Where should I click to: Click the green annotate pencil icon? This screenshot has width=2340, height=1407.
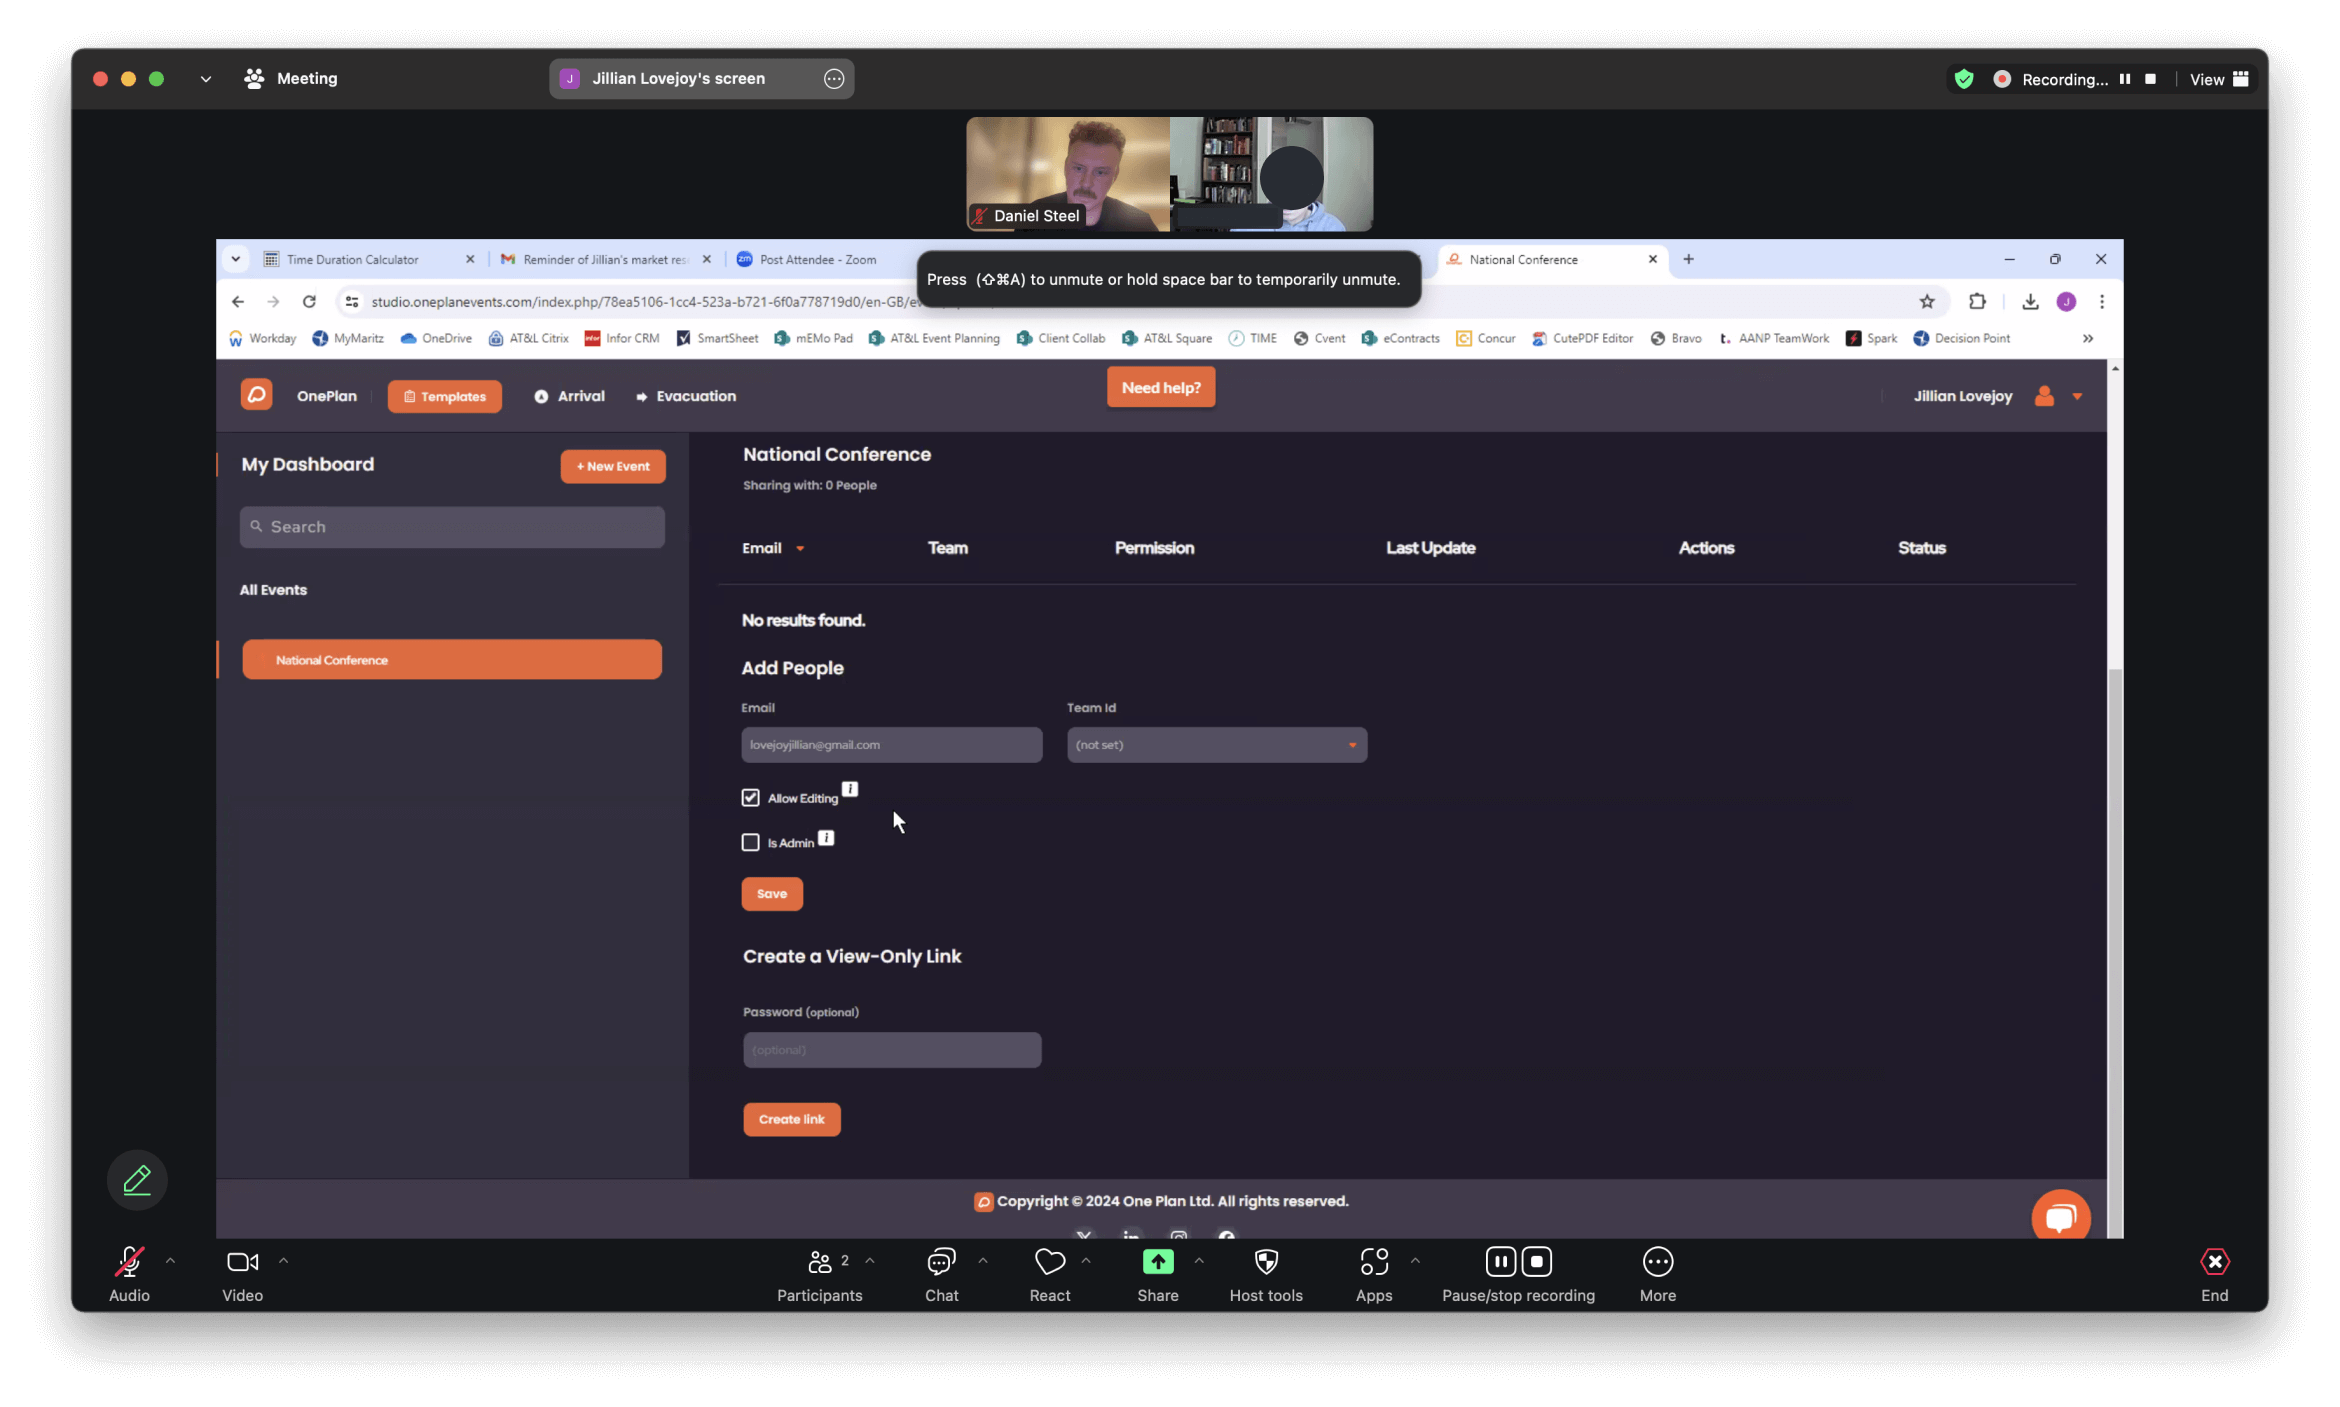pos(137,1180)
